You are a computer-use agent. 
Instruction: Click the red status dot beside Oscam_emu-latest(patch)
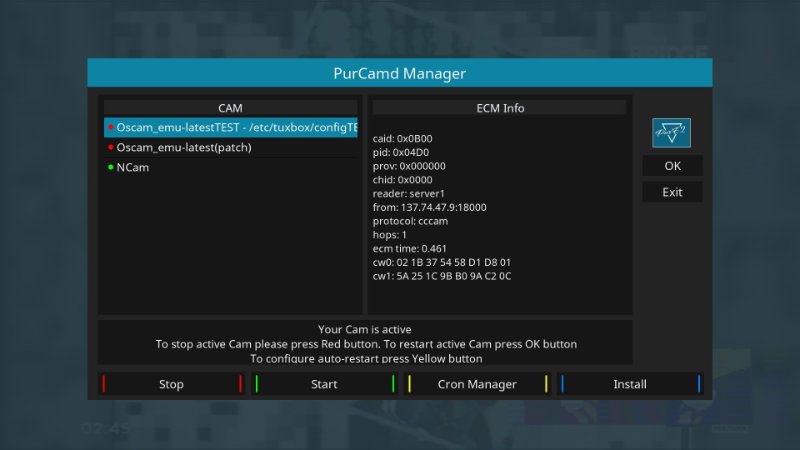[111, 147]
